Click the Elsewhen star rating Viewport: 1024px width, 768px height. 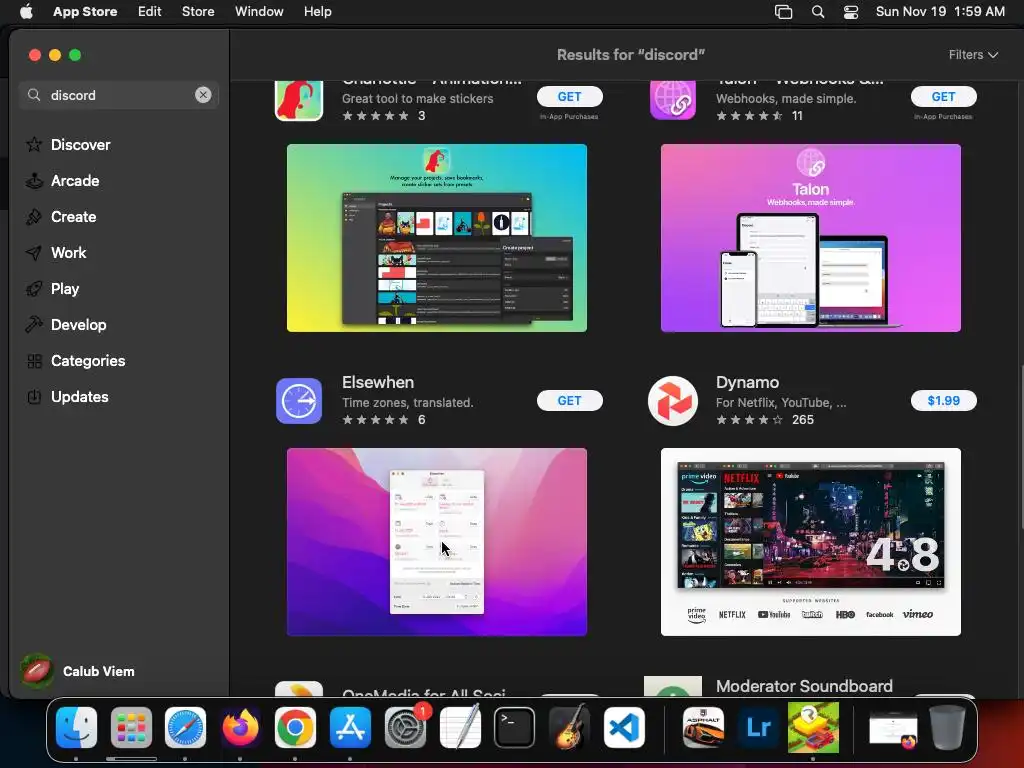[376, 420]
